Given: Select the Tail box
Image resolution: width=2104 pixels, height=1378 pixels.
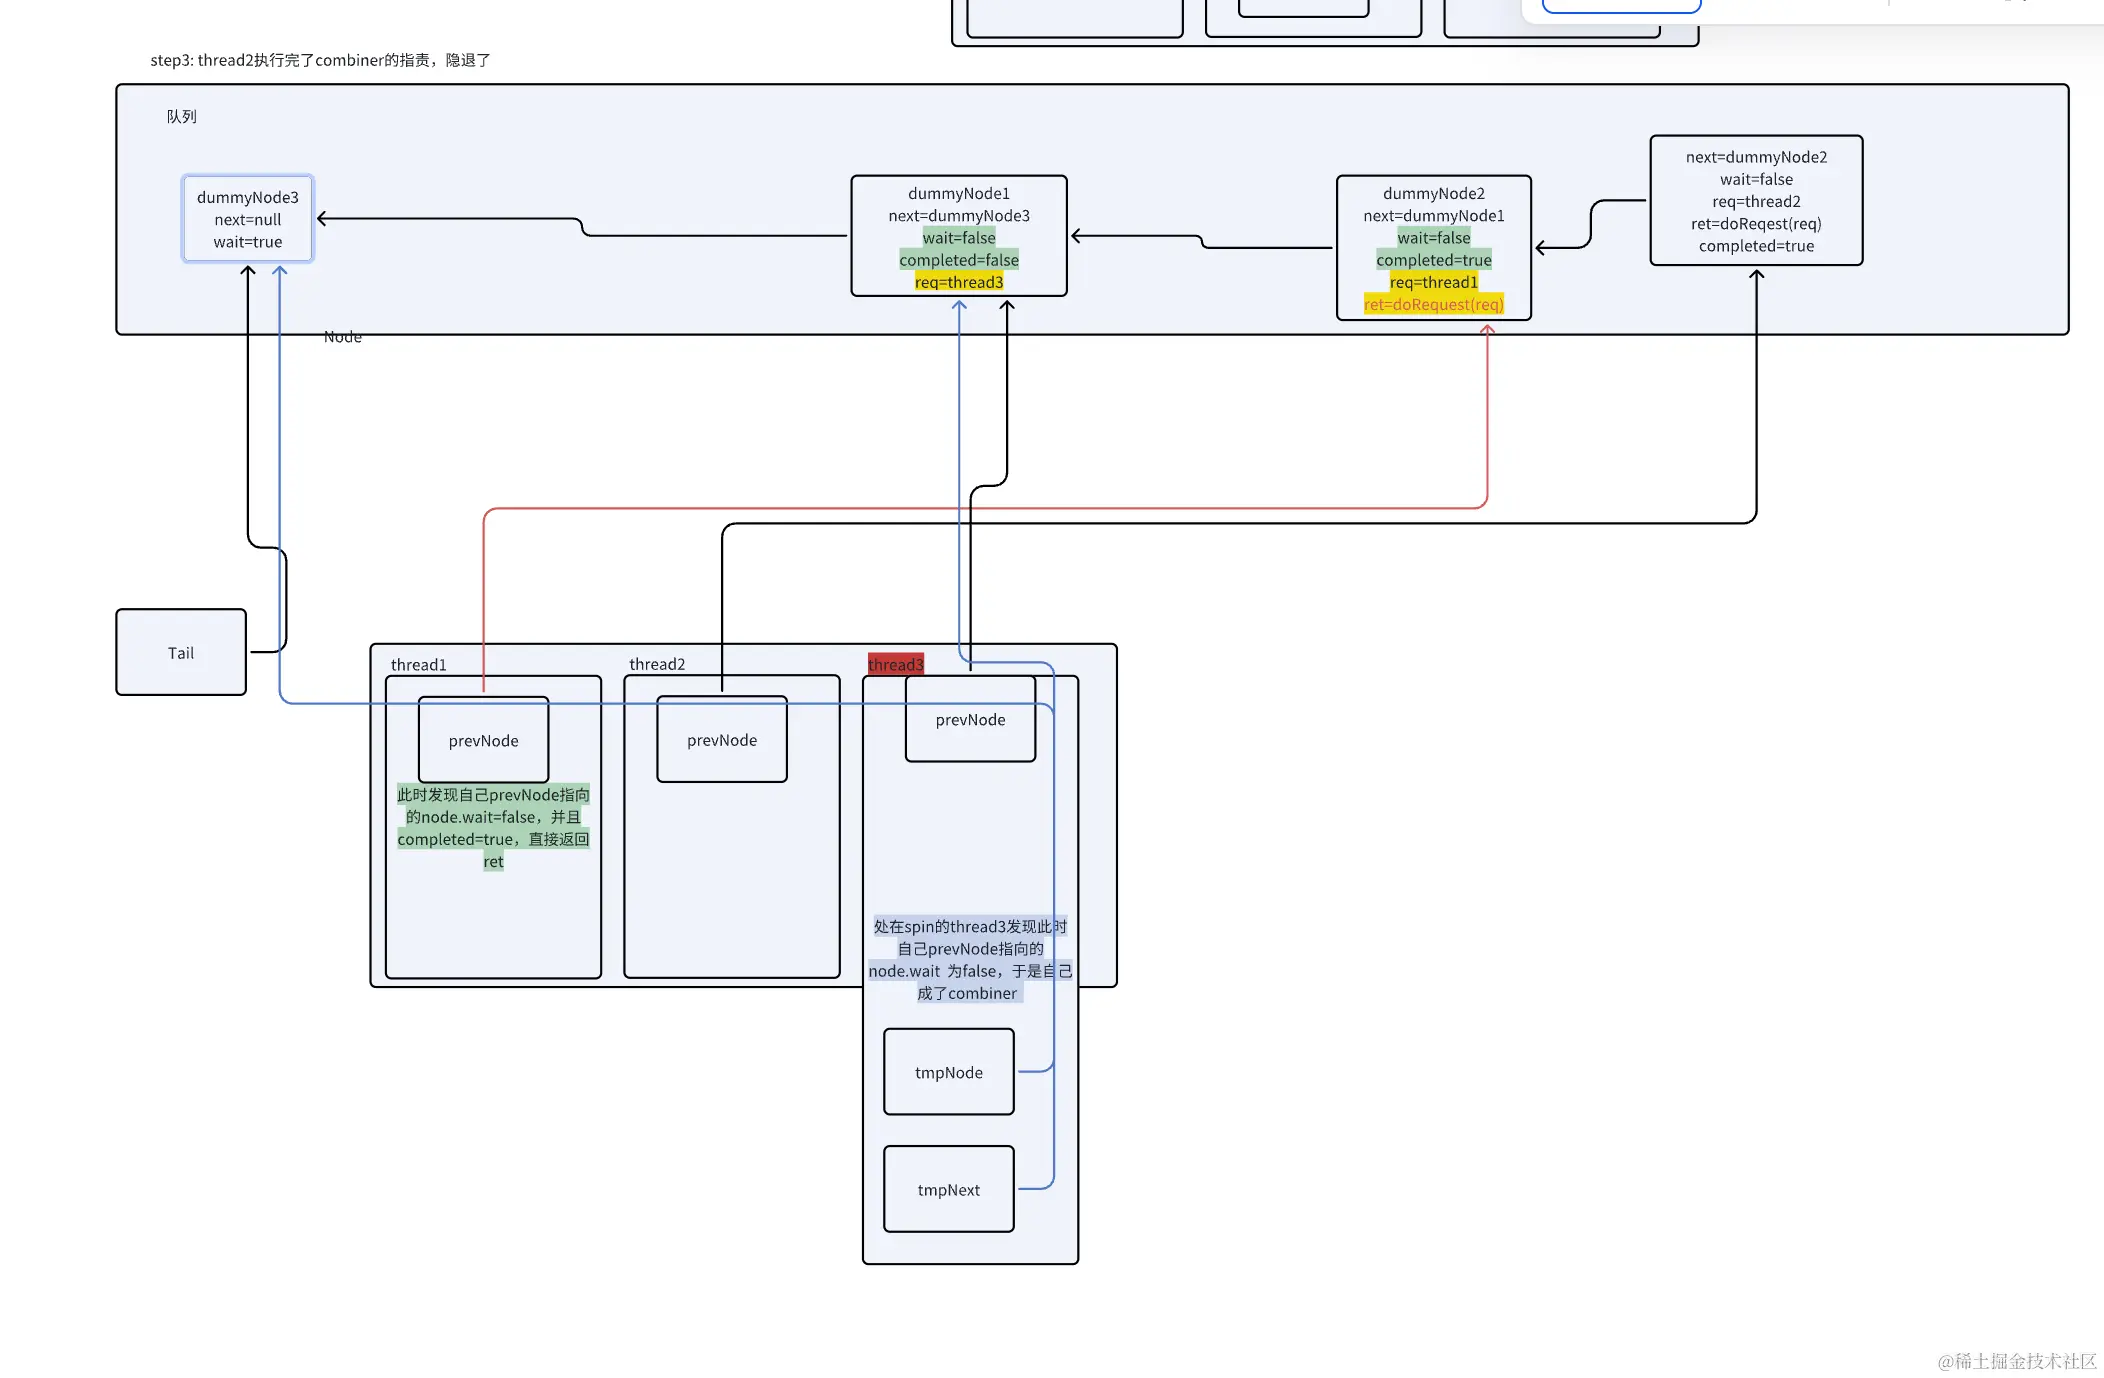Looking at the screenshot, I should [181, 653].
